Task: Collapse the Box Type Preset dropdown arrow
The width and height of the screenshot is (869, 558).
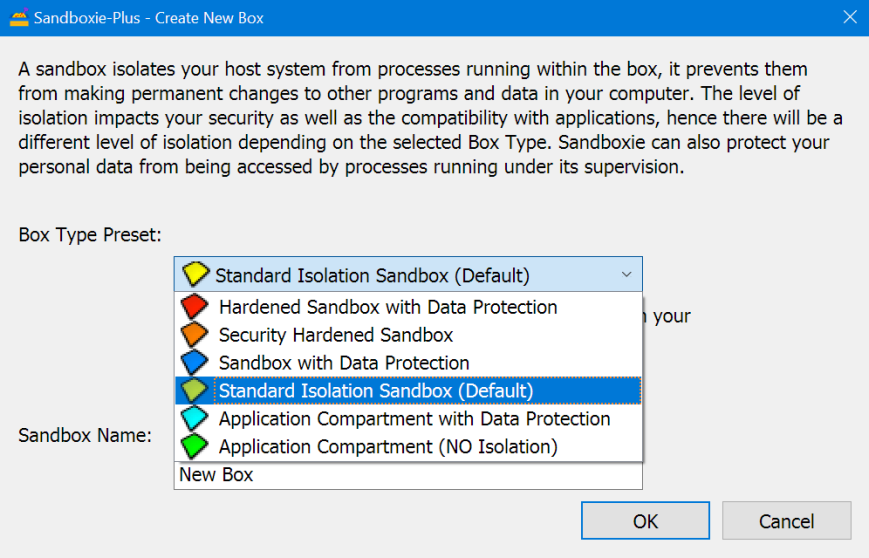Action: click(626, 275)
